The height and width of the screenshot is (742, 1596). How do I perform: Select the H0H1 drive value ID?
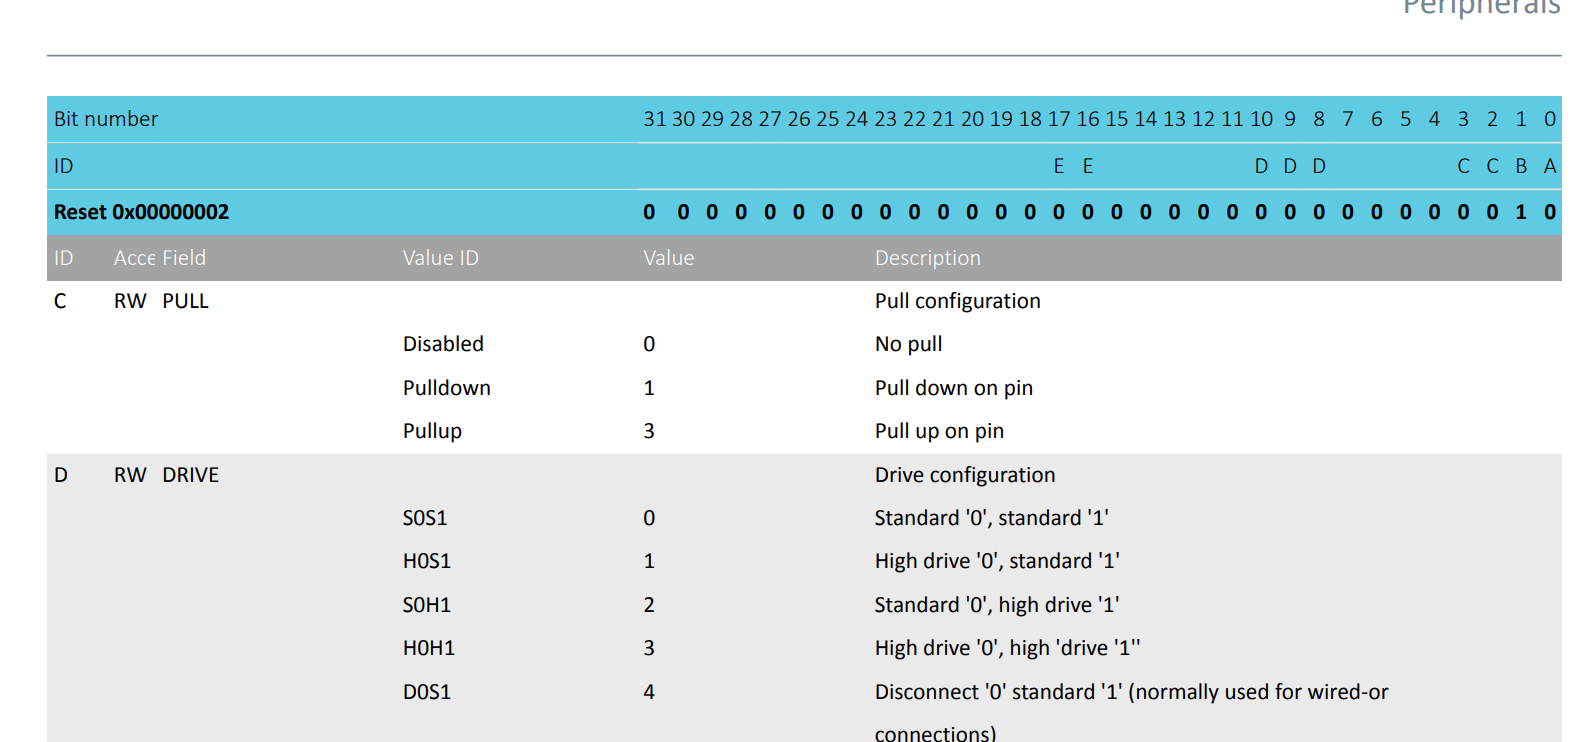tap(428, 648)
